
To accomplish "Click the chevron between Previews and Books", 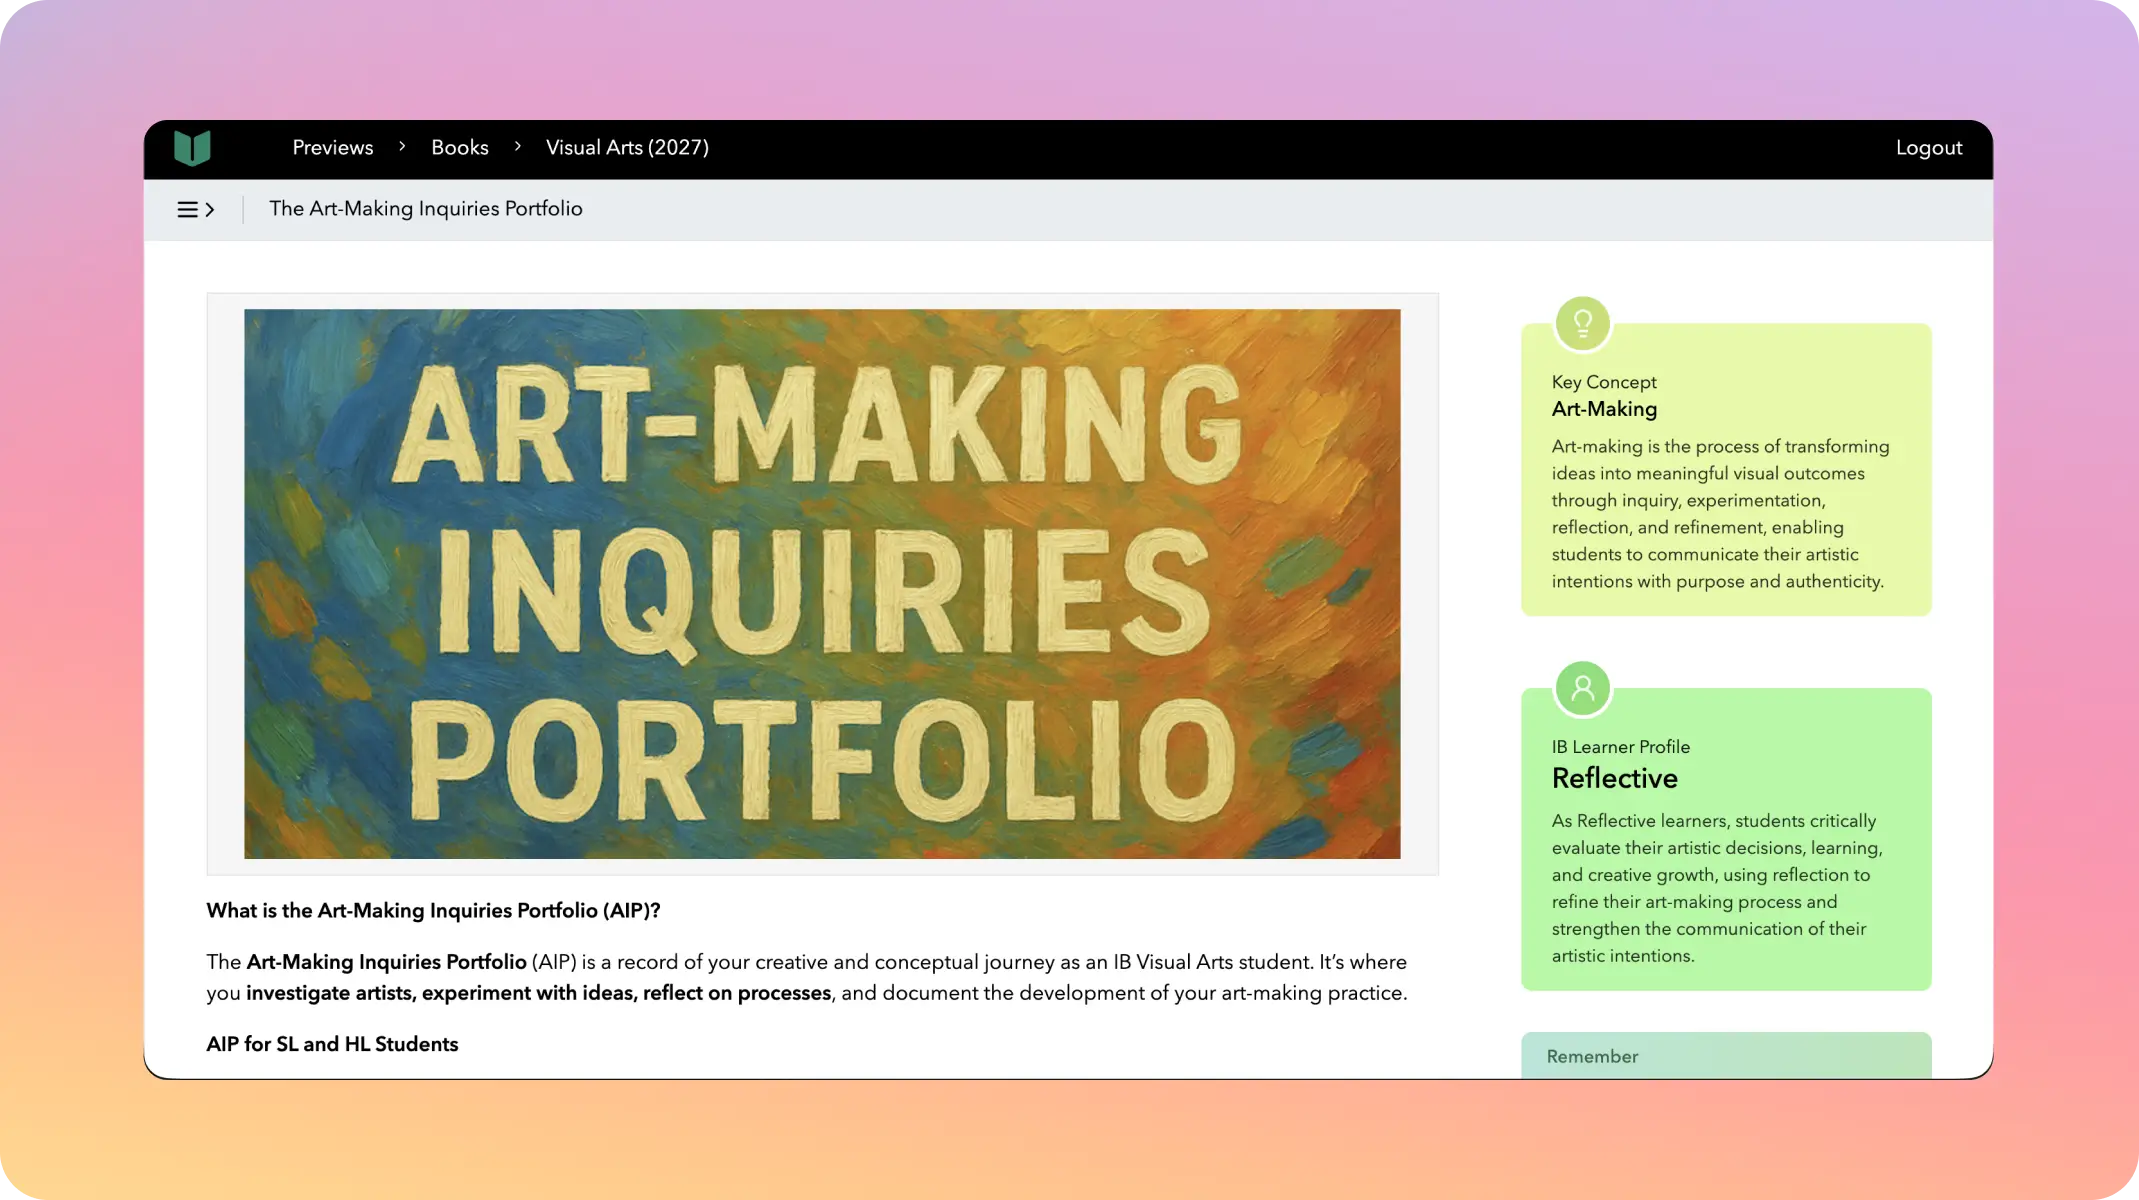I will (402, 147).
